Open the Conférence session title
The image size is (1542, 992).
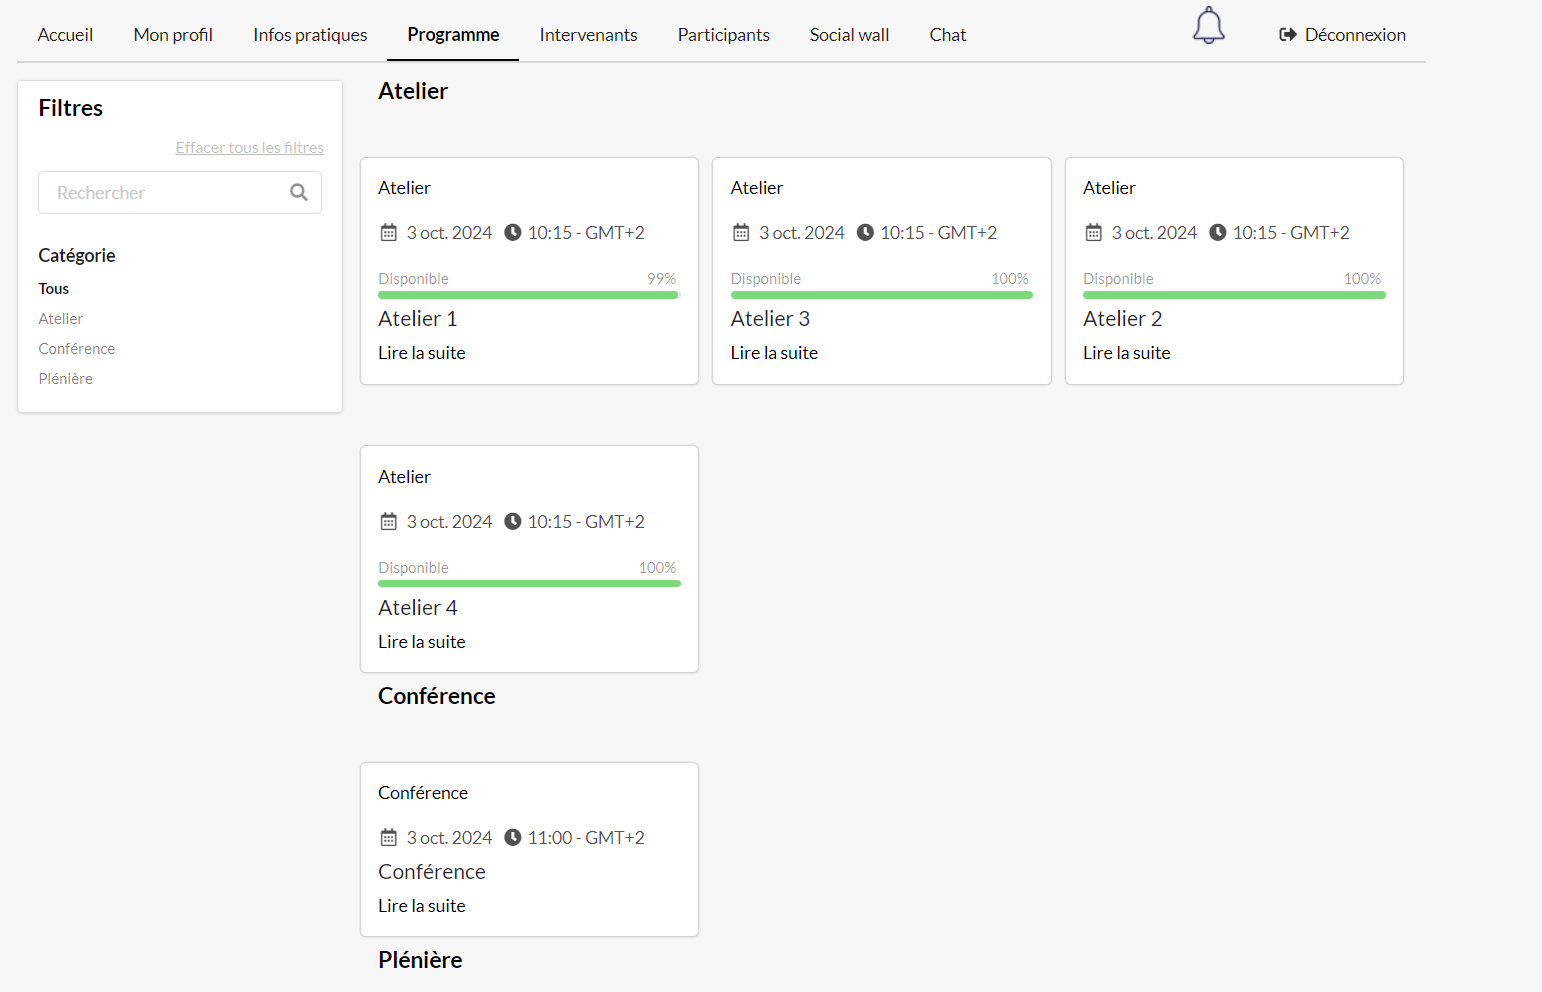(x=432, y=872)
